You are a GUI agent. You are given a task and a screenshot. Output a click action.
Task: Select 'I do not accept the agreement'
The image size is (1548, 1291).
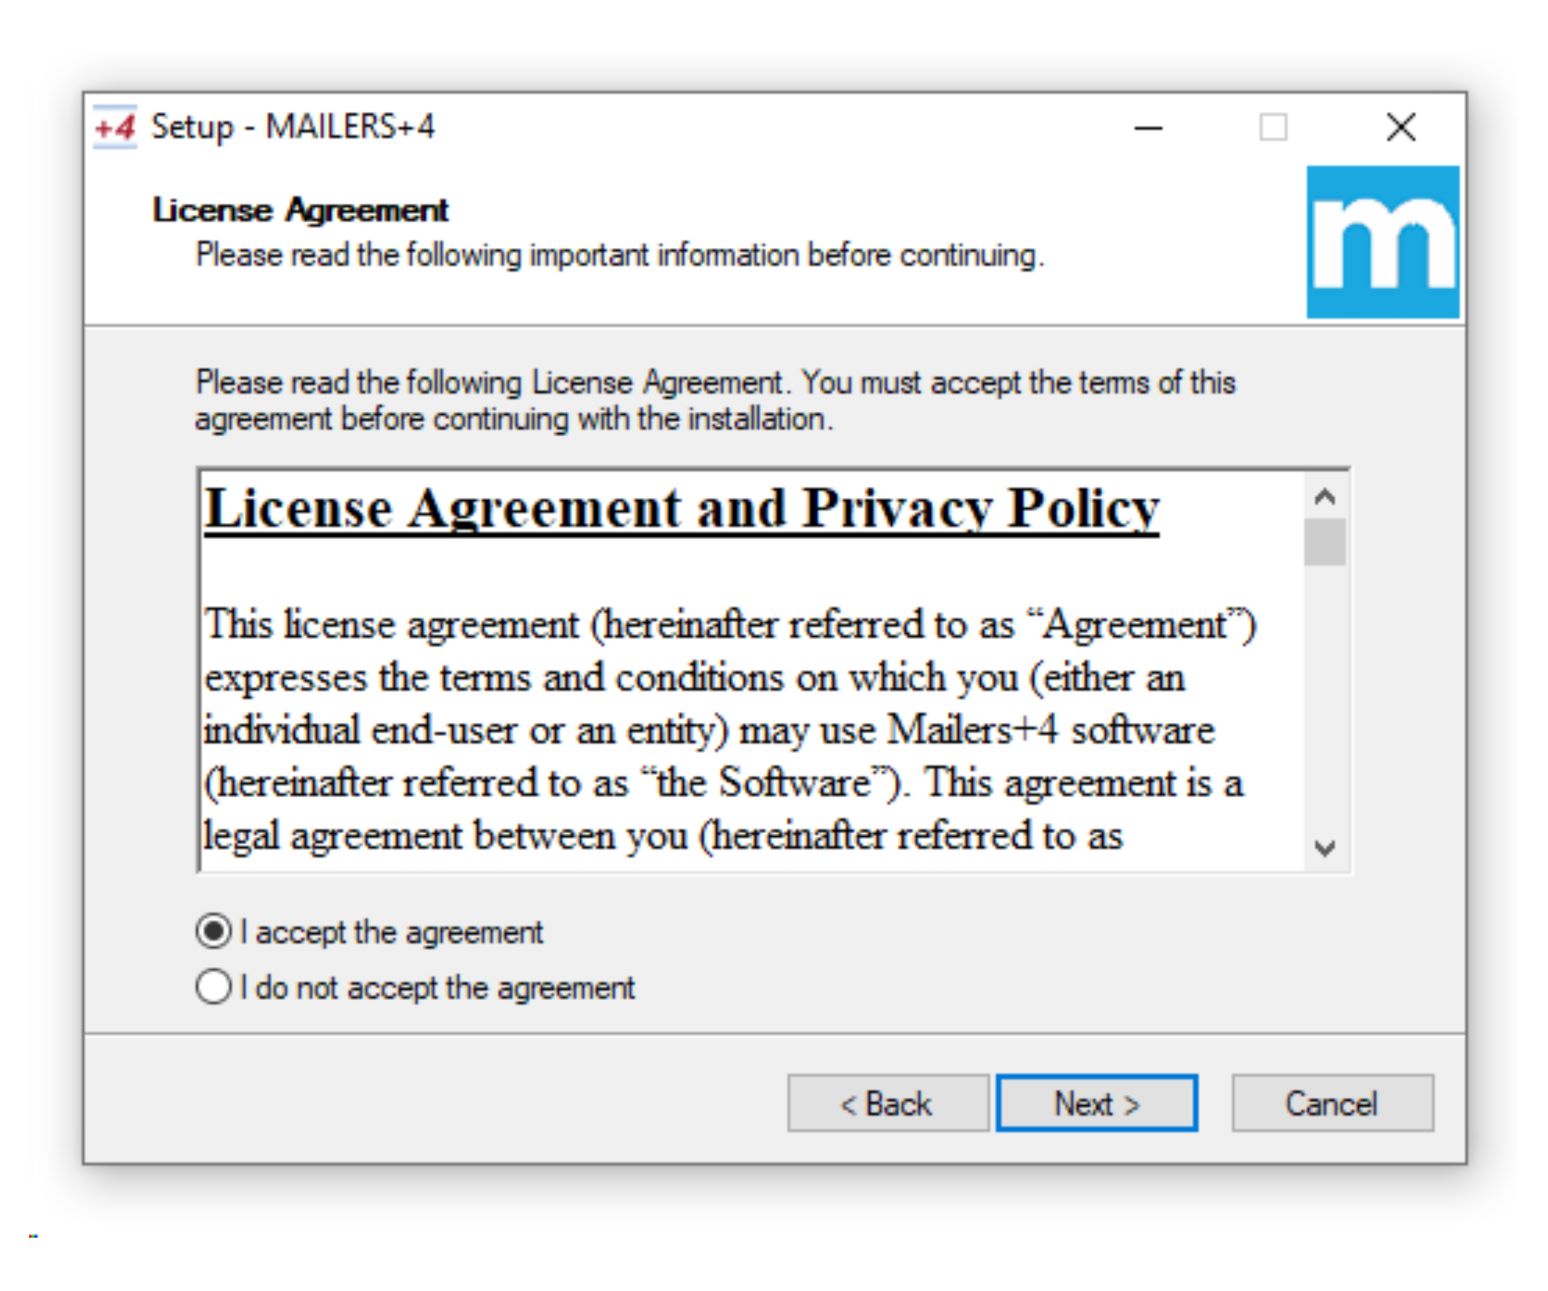(x=213, y=988)
